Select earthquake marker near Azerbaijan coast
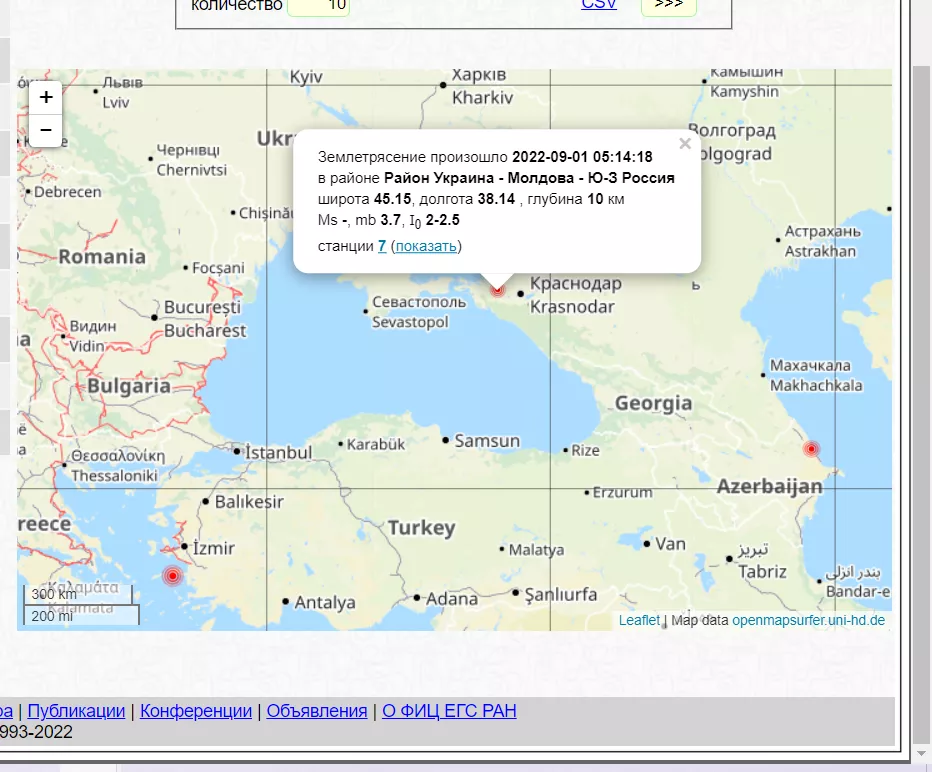932x772 pixels. click(x=811, y=449)
